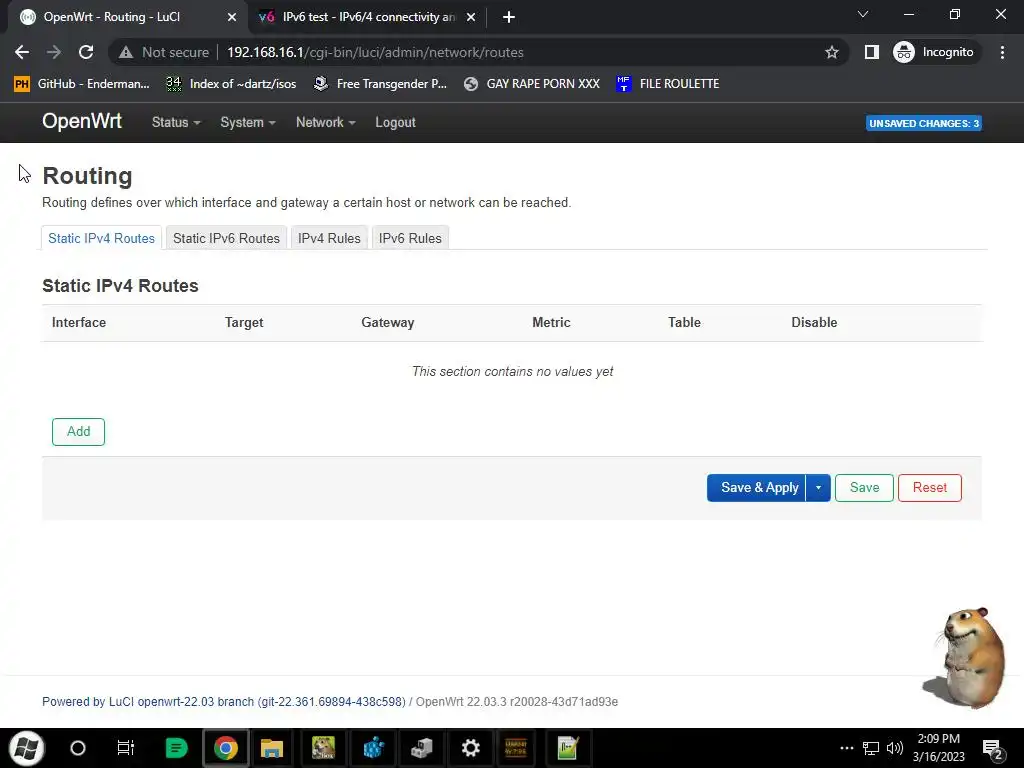Open the tab search chevron
This screenshot has width=1024, height=768.
click(x=863, y=14)
